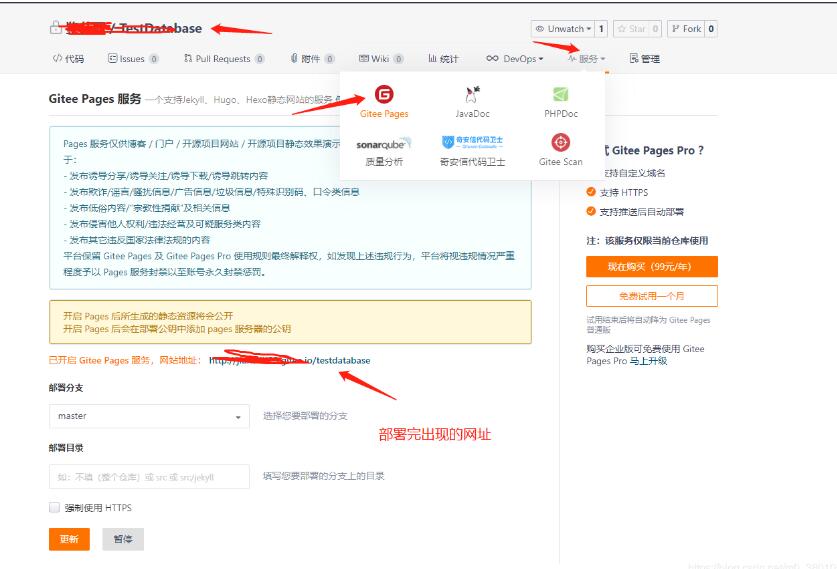
Task: Click the 选择您要部署的分支 hint text
Action: coord(305,416)
